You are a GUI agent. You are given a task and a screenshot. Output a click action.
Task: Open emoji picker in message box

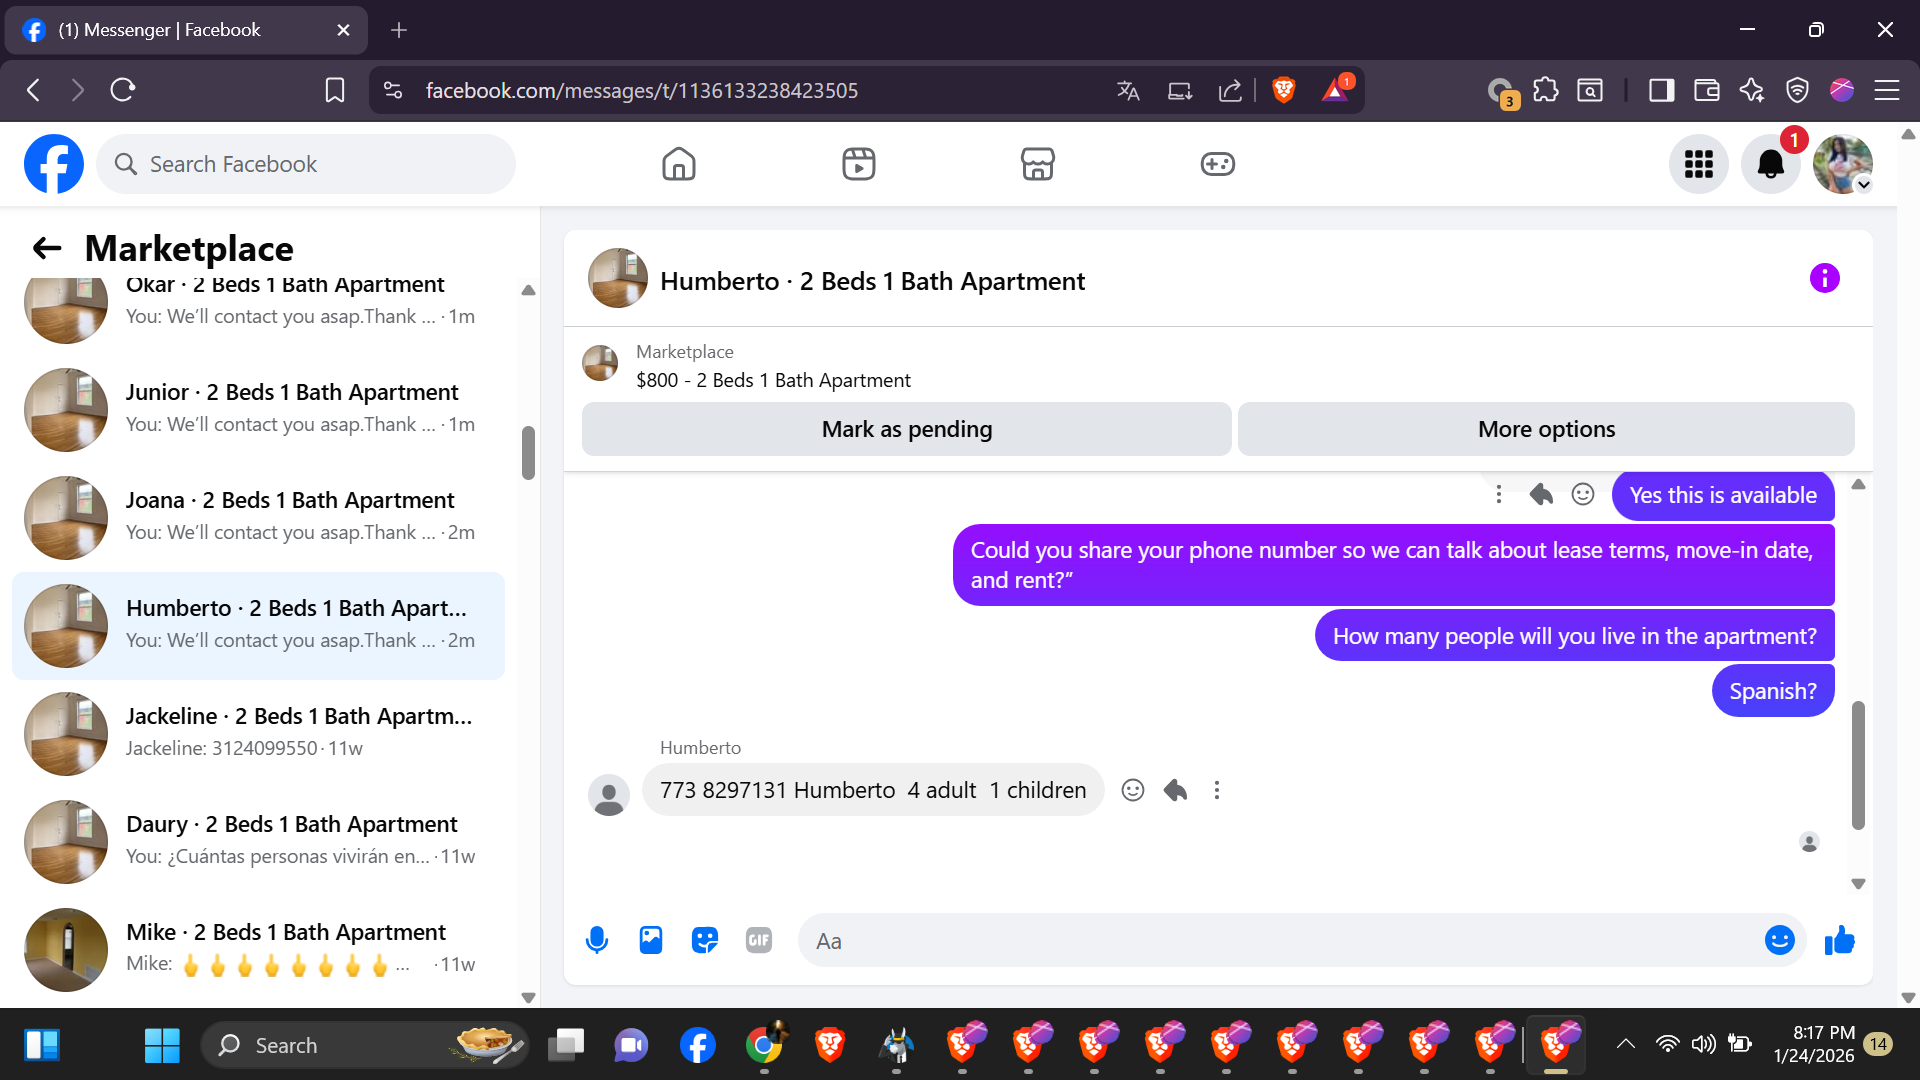click(x=1779, y=940)
